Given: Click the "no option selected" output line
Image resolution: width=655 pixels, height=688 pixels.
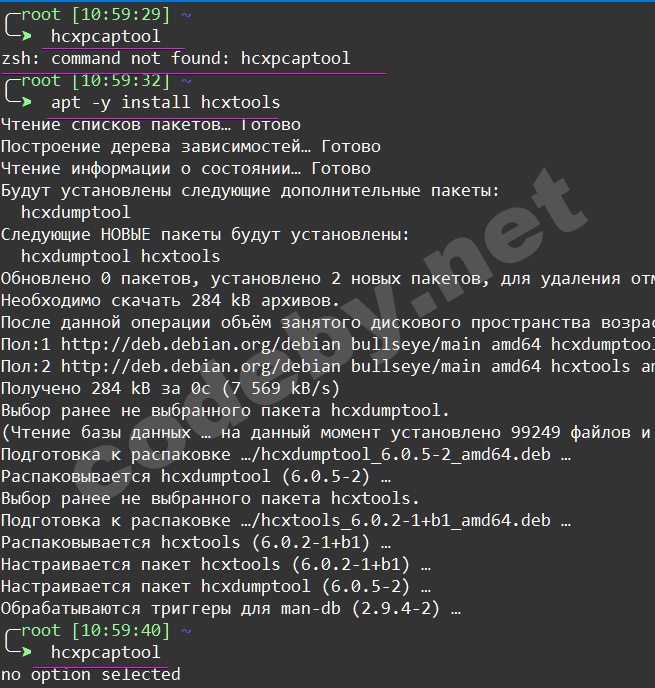Looking at the screenshot, I should pos(90,675).
